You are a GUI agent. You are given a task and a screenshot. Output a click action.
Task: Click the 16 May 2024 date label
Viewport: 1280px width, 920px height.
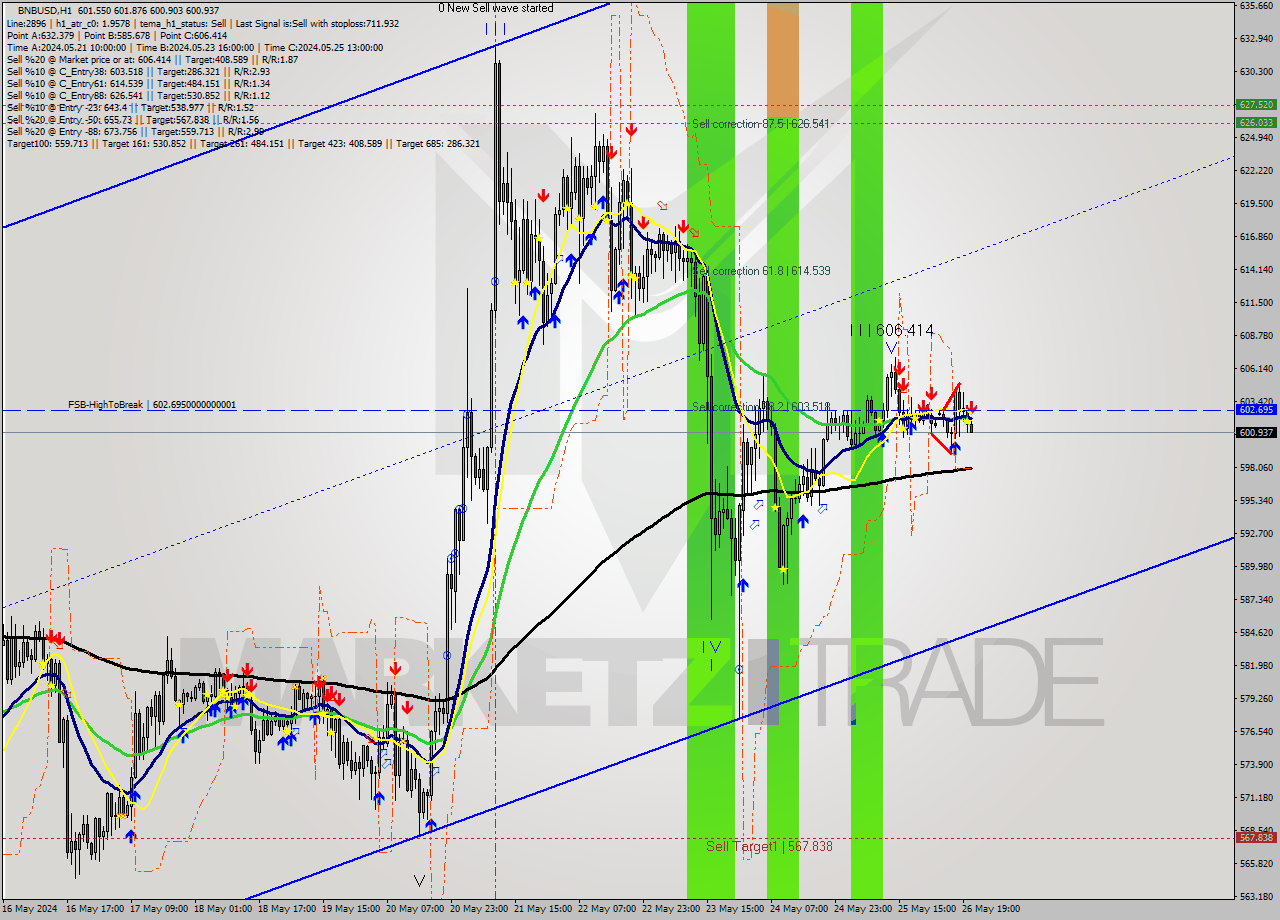pyautogui.click(x=29, y=909)
